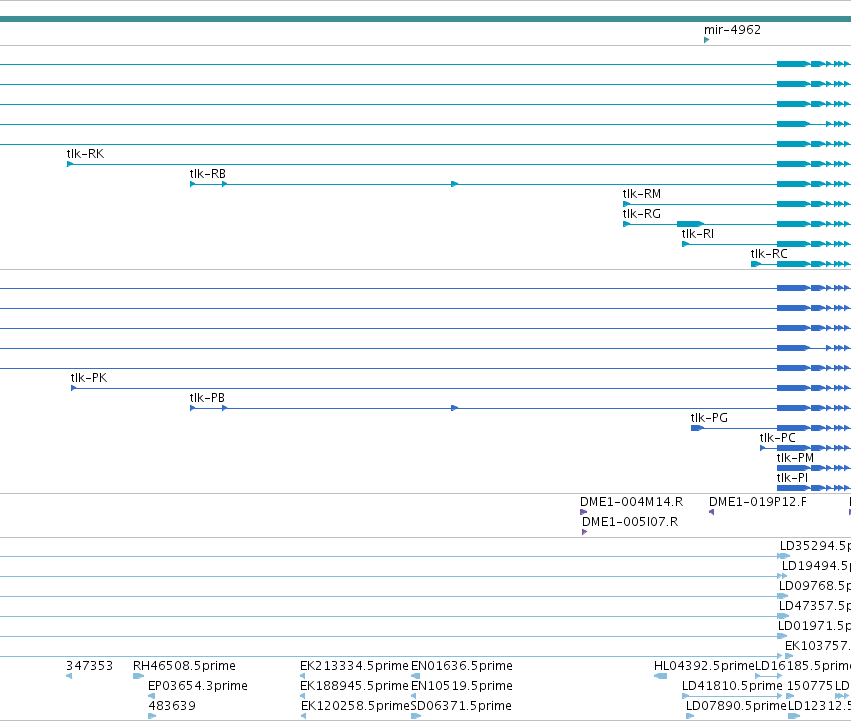Image resolution: width=851 pixels, height=721 pixels.
Task: Select the EK188945.5prime EST label
Action: tap(354, 686)
